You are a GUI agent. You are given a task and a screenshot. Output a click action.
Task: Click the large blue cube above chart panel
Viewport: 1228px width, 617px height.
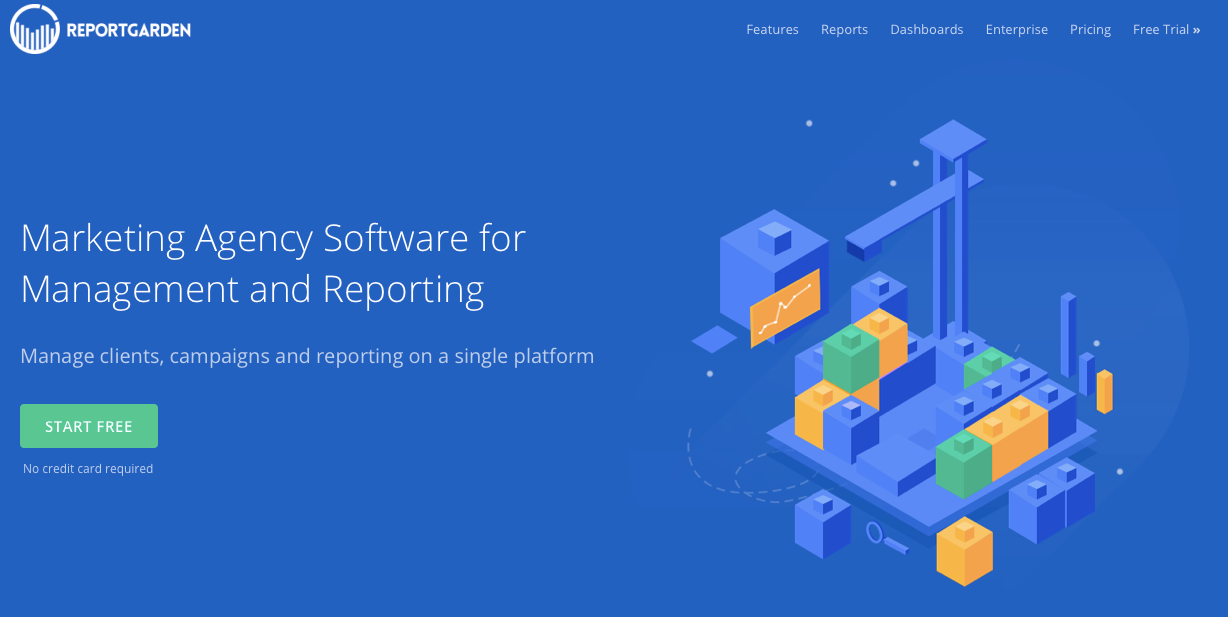[x=773, y=260]
